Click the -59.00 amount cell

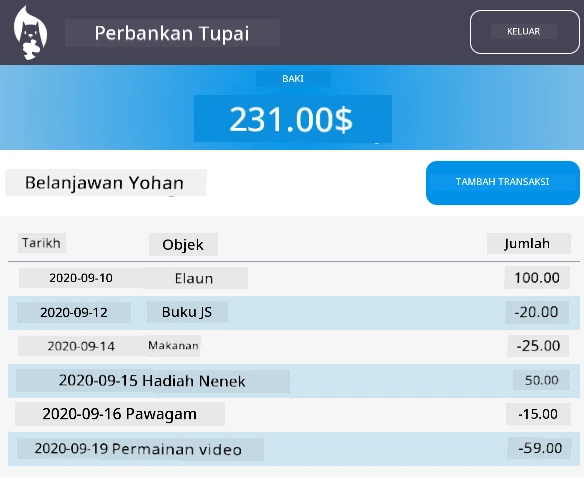[539, 448]
